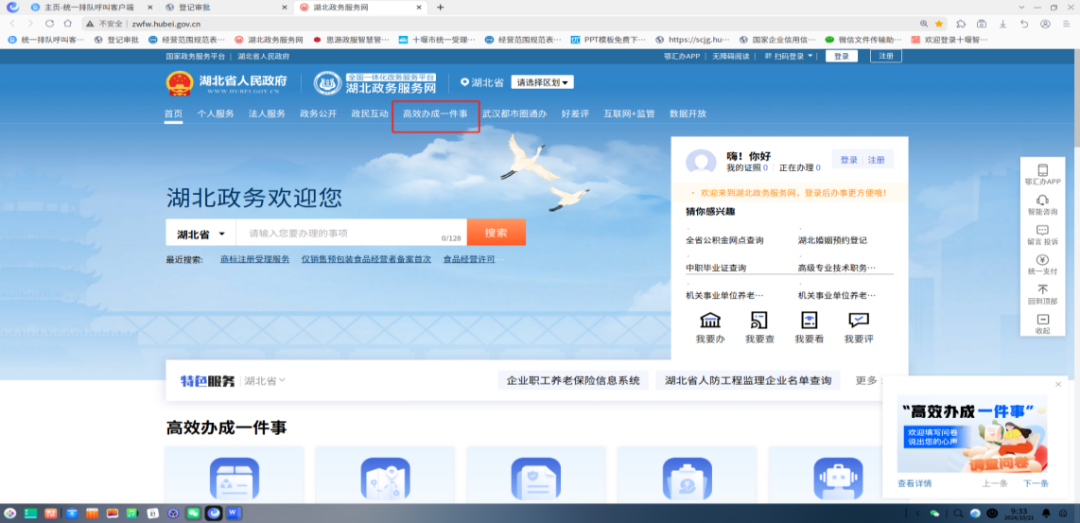
Task: Bookmark page using the star icon
Action: pyautogui.click(x=939, y=23)
